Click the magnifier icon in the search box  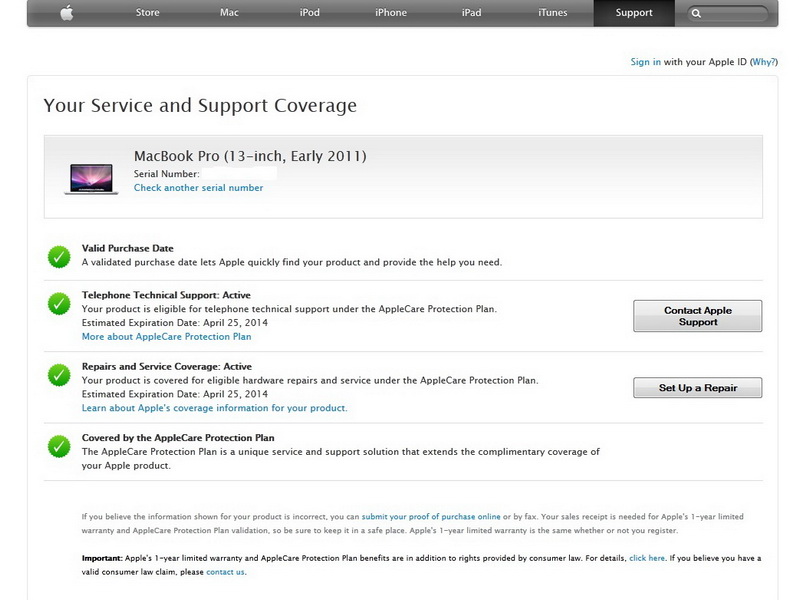(696, 14)
